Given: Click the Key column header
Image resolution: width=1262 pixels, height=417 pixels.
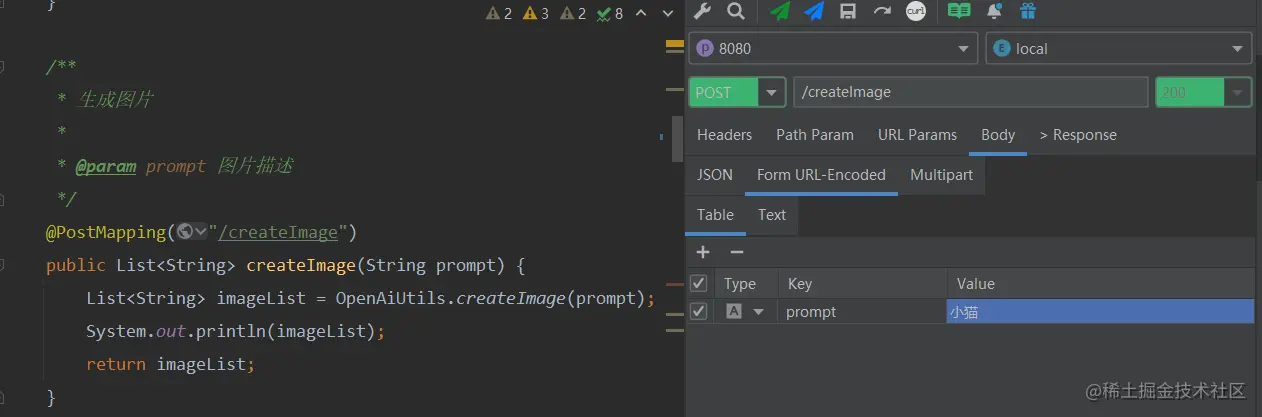Looking at the screenshot, I should pyautogui.click(x=863, y=284).
